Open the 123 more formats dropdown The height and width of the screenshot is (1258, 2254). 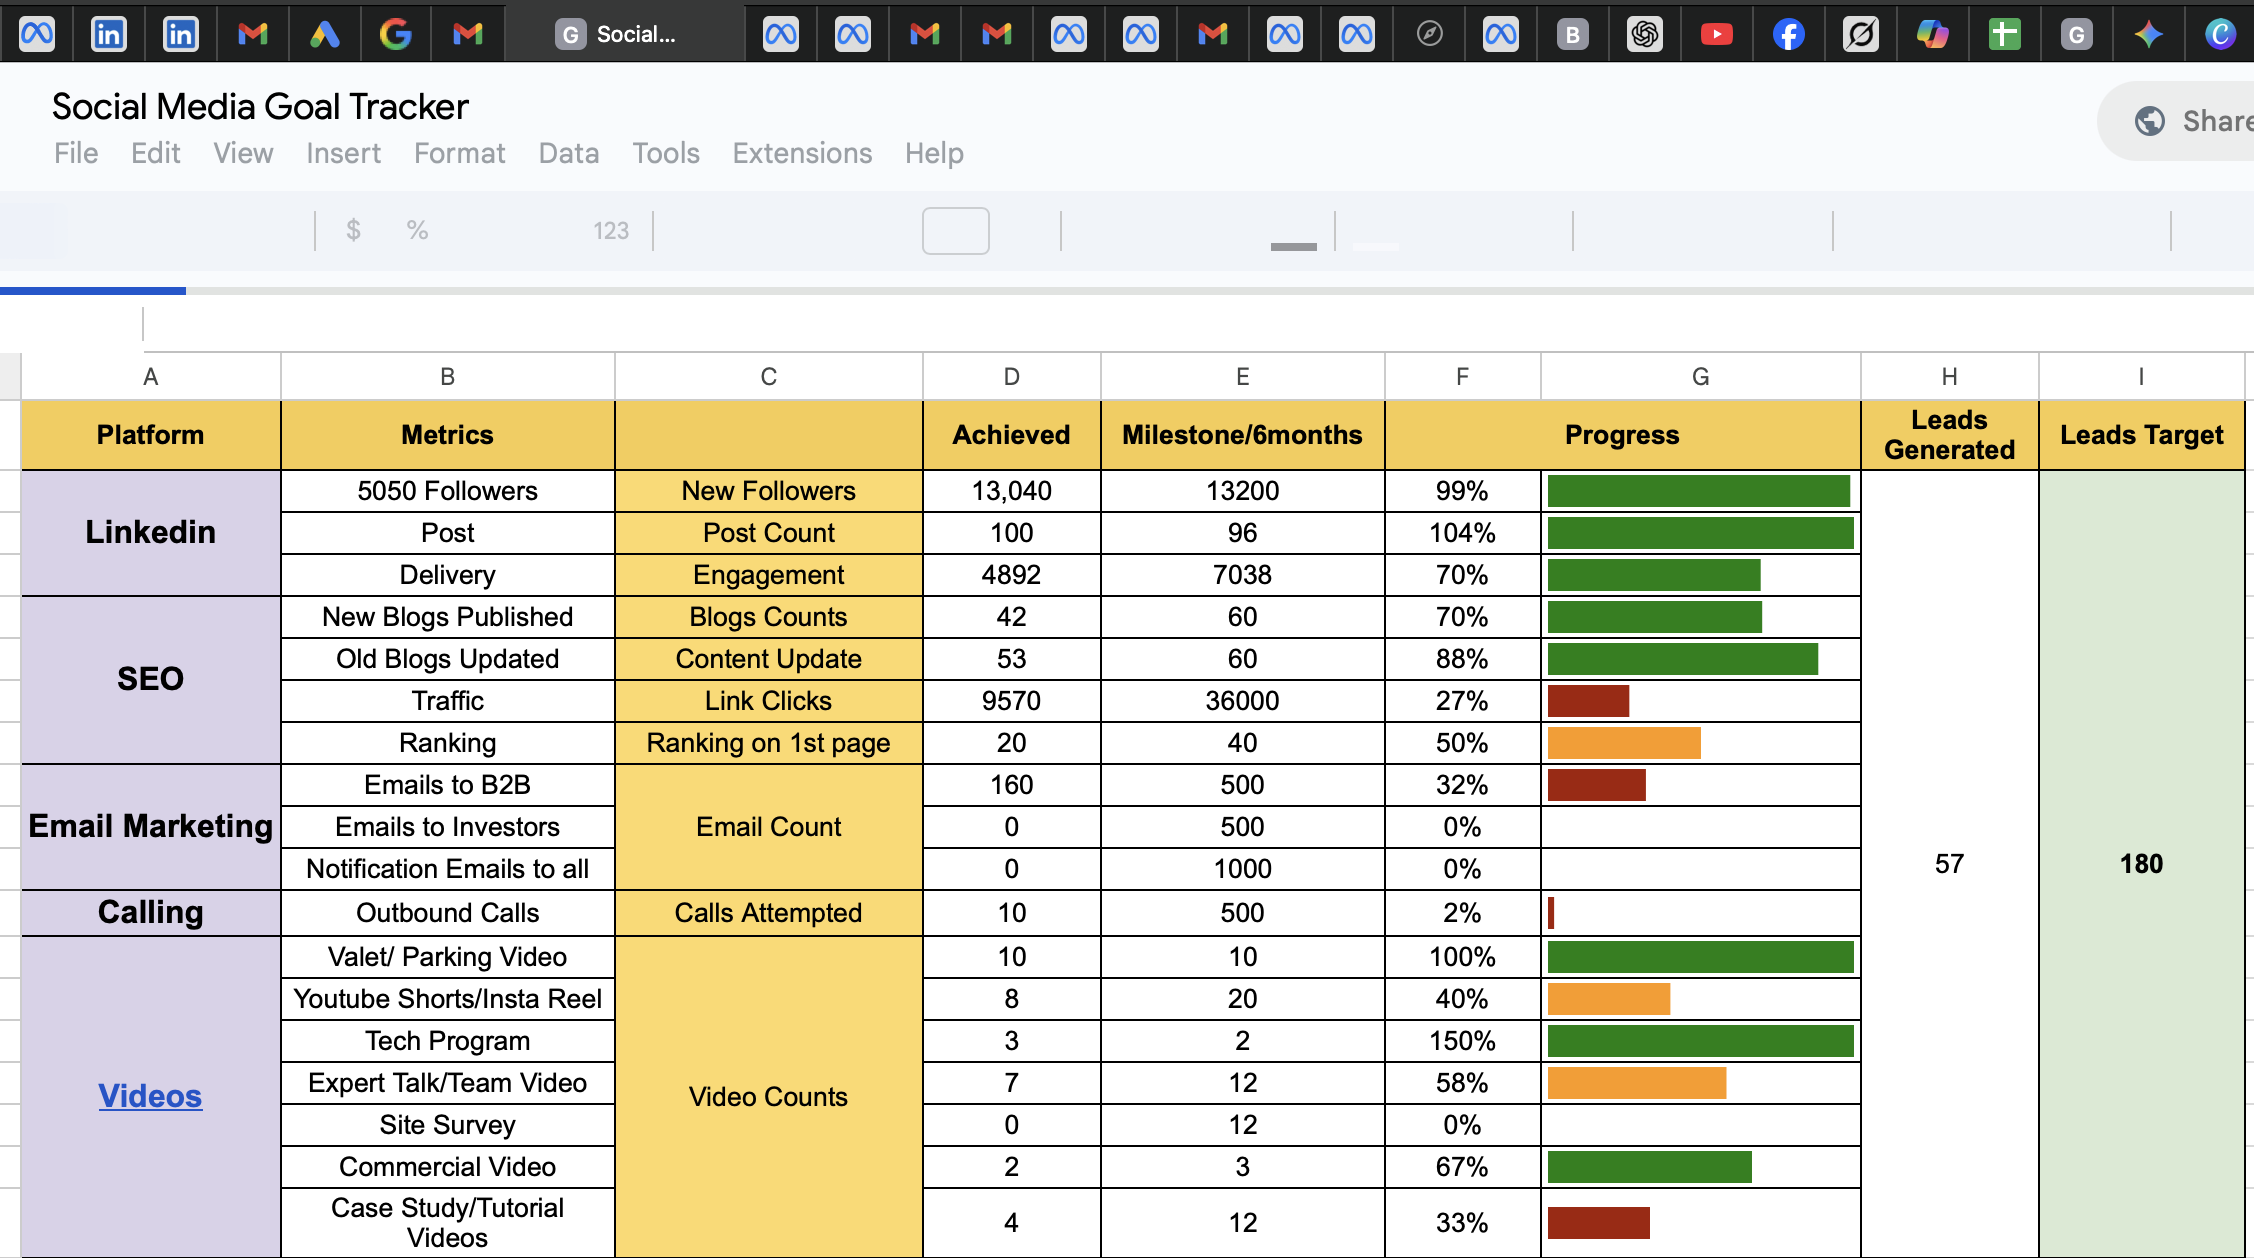610,231
